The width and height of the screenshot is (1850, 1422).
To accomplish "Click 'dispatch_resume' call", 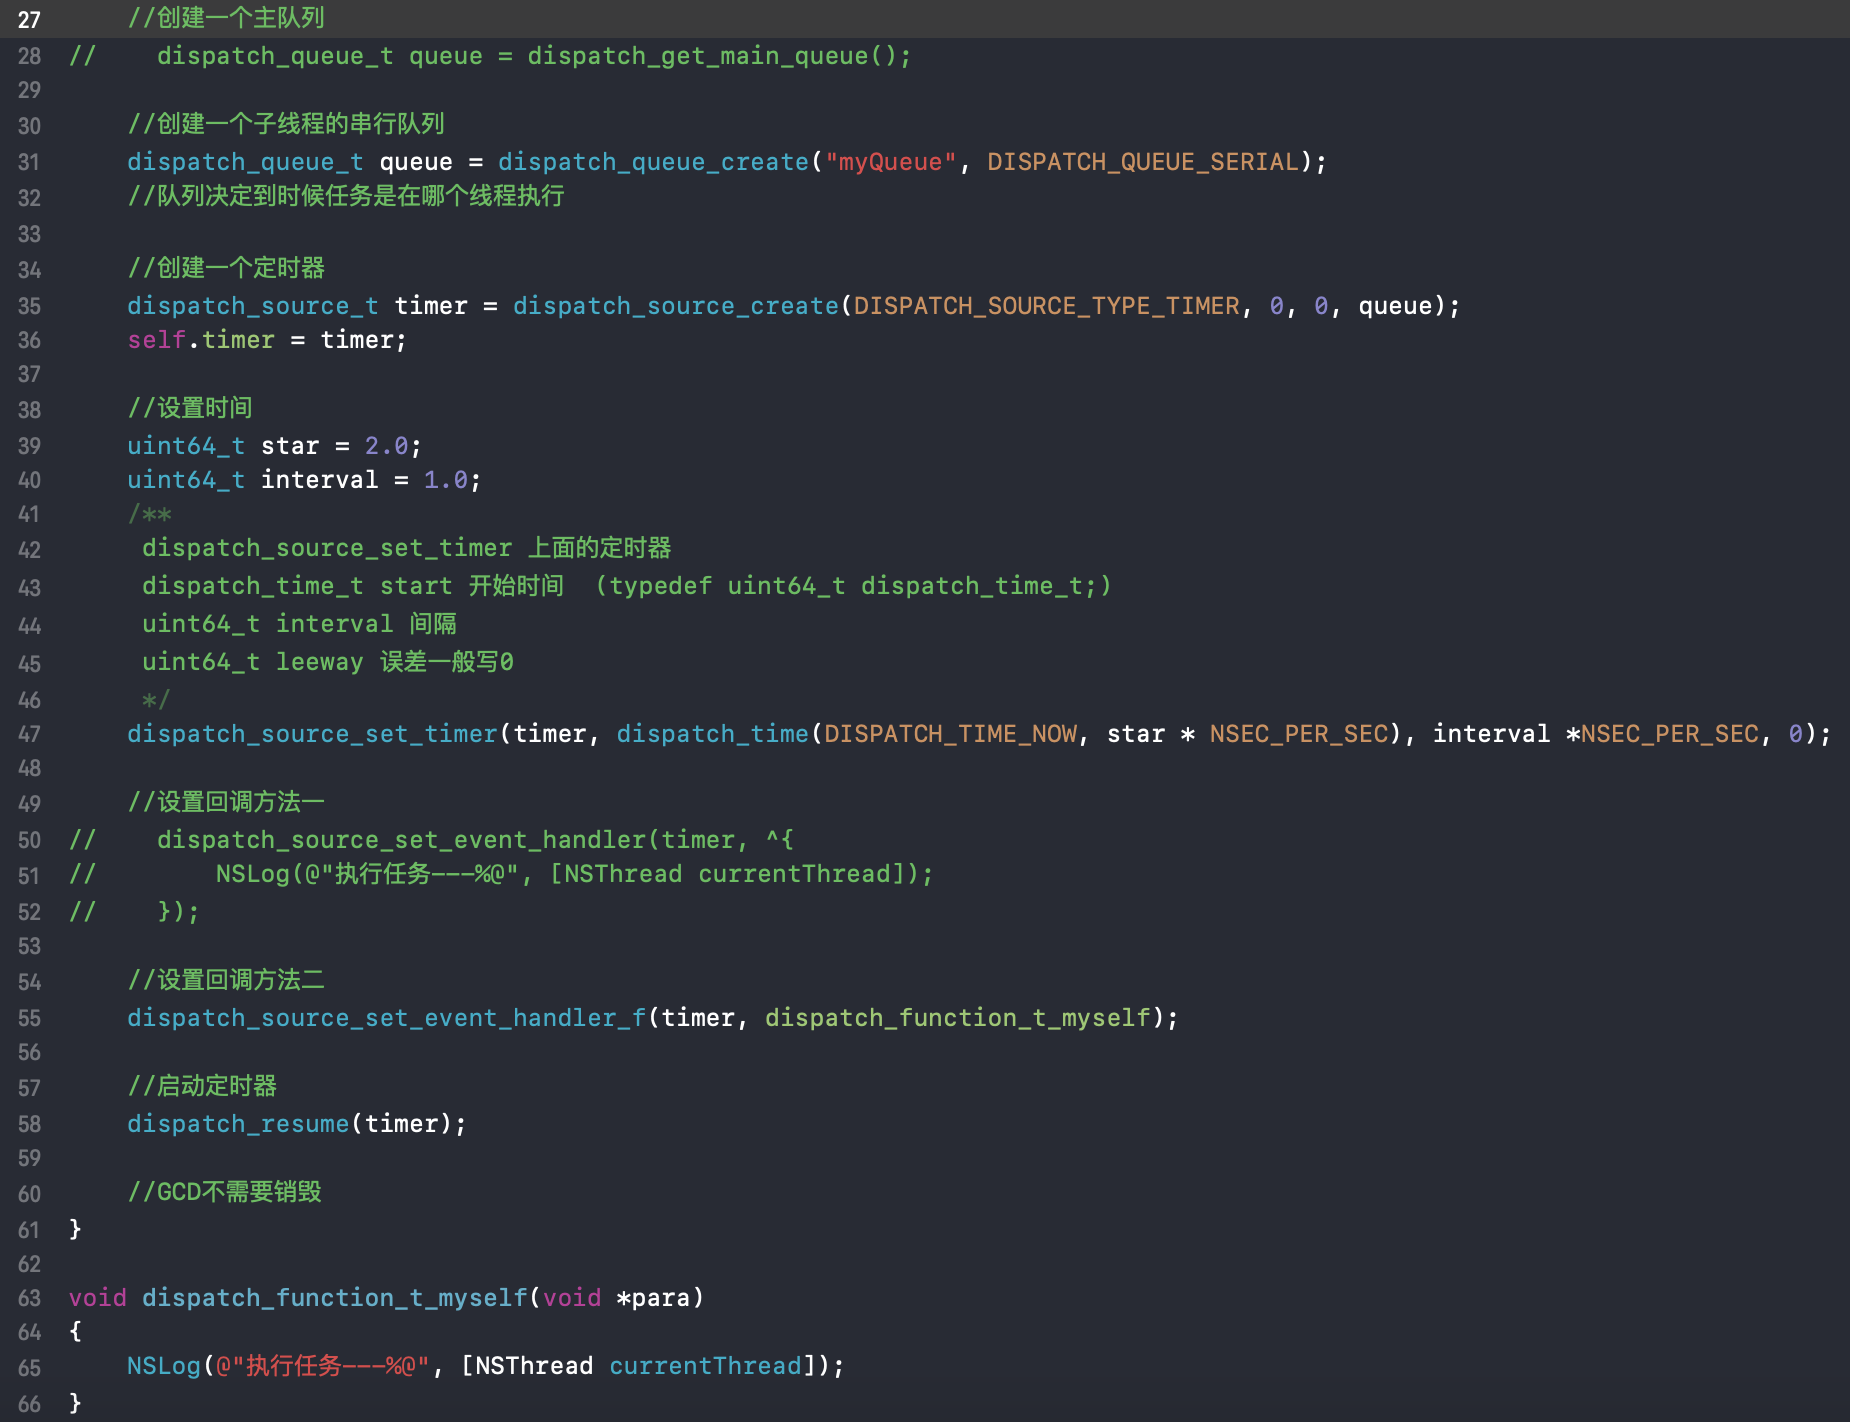I will (x=238, y=1124).
